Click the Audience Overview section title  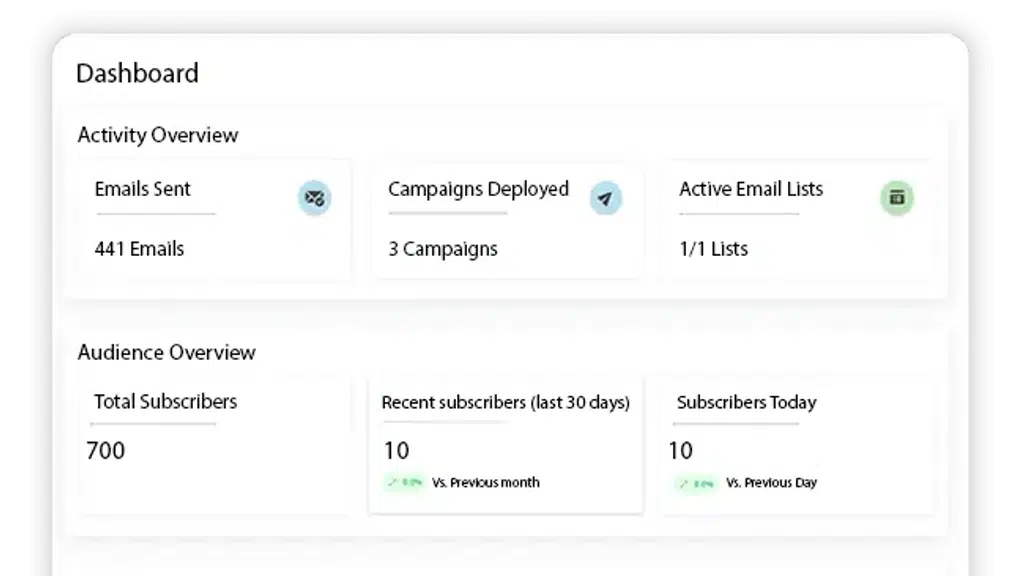167,353
